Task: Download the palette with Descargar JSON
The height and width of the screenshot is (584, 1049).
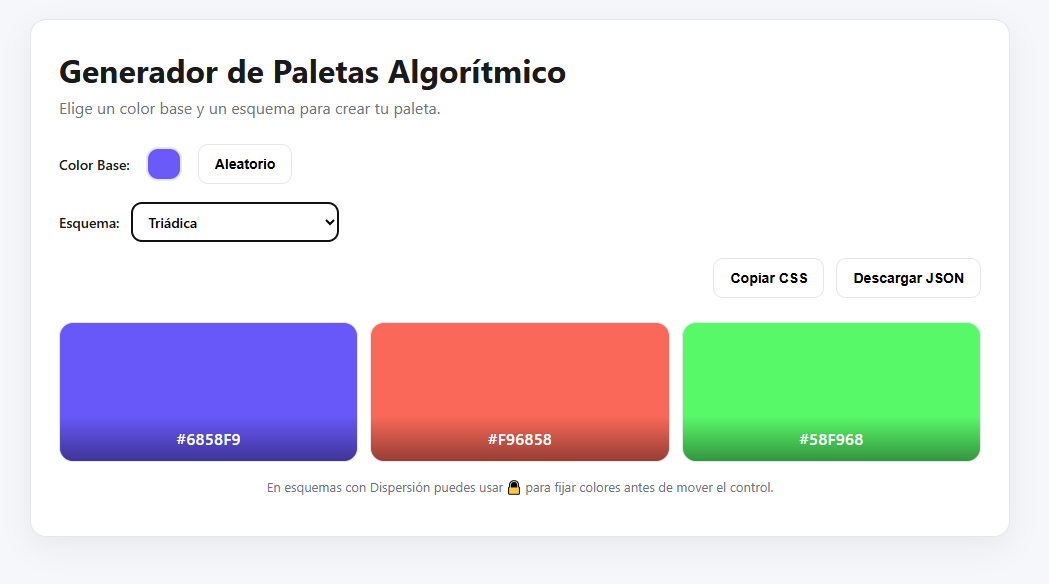Action: coord(908,278)
